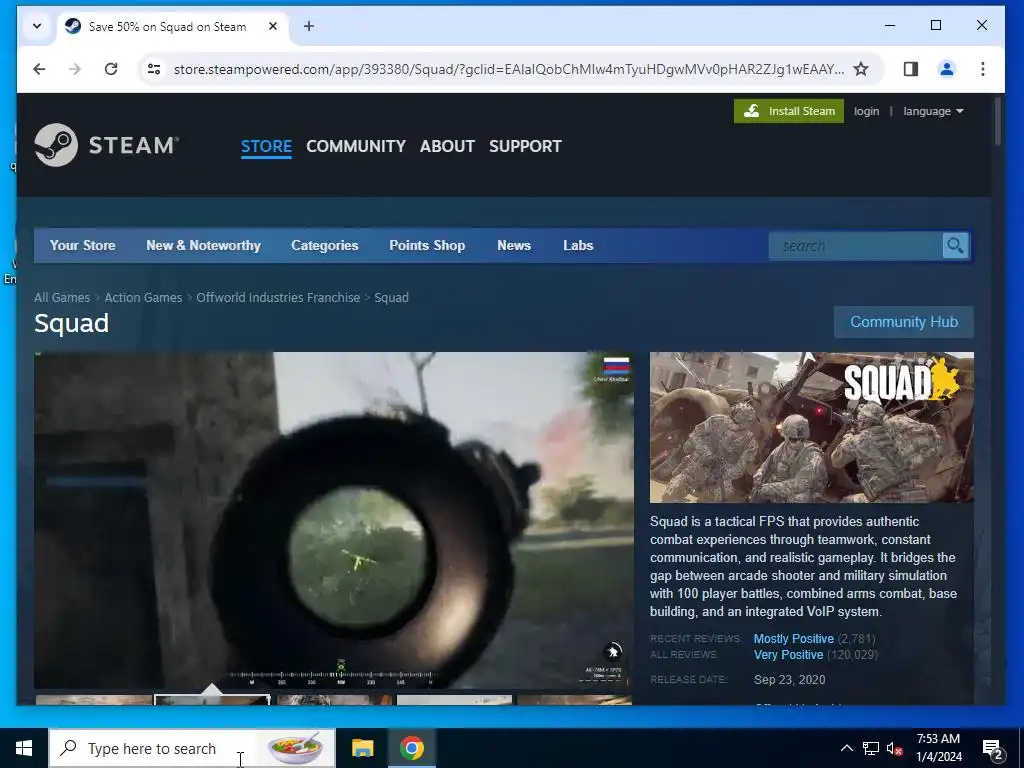The width and height of the screenshot is (1024, 768).
Task: Click Offworld Industries Franchise breadcrumb
Action: pyautogui.click(x=278, y=298)
